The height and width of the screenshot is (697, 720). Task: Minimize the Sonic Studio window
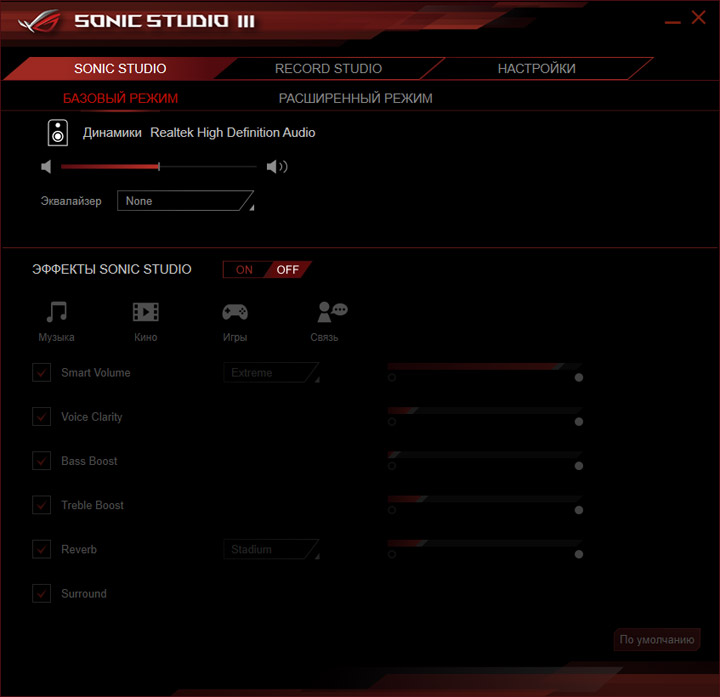673,22
